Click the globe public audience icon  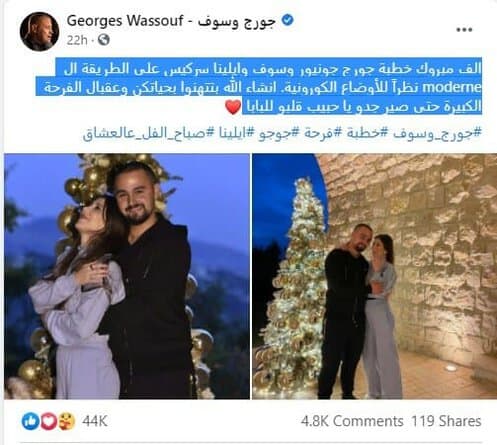pyautogui.click(x=104, y=40)
